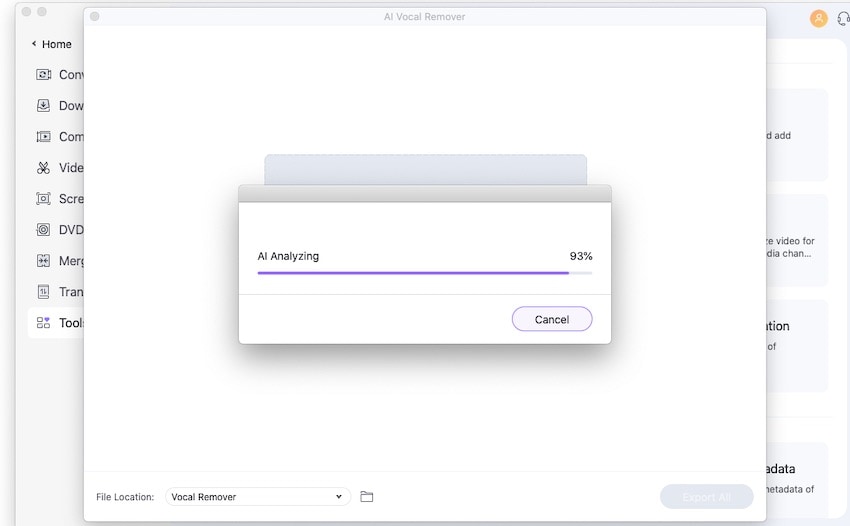
Task: Click the dashed upload area behind dialog
Action: coord(425,168)
